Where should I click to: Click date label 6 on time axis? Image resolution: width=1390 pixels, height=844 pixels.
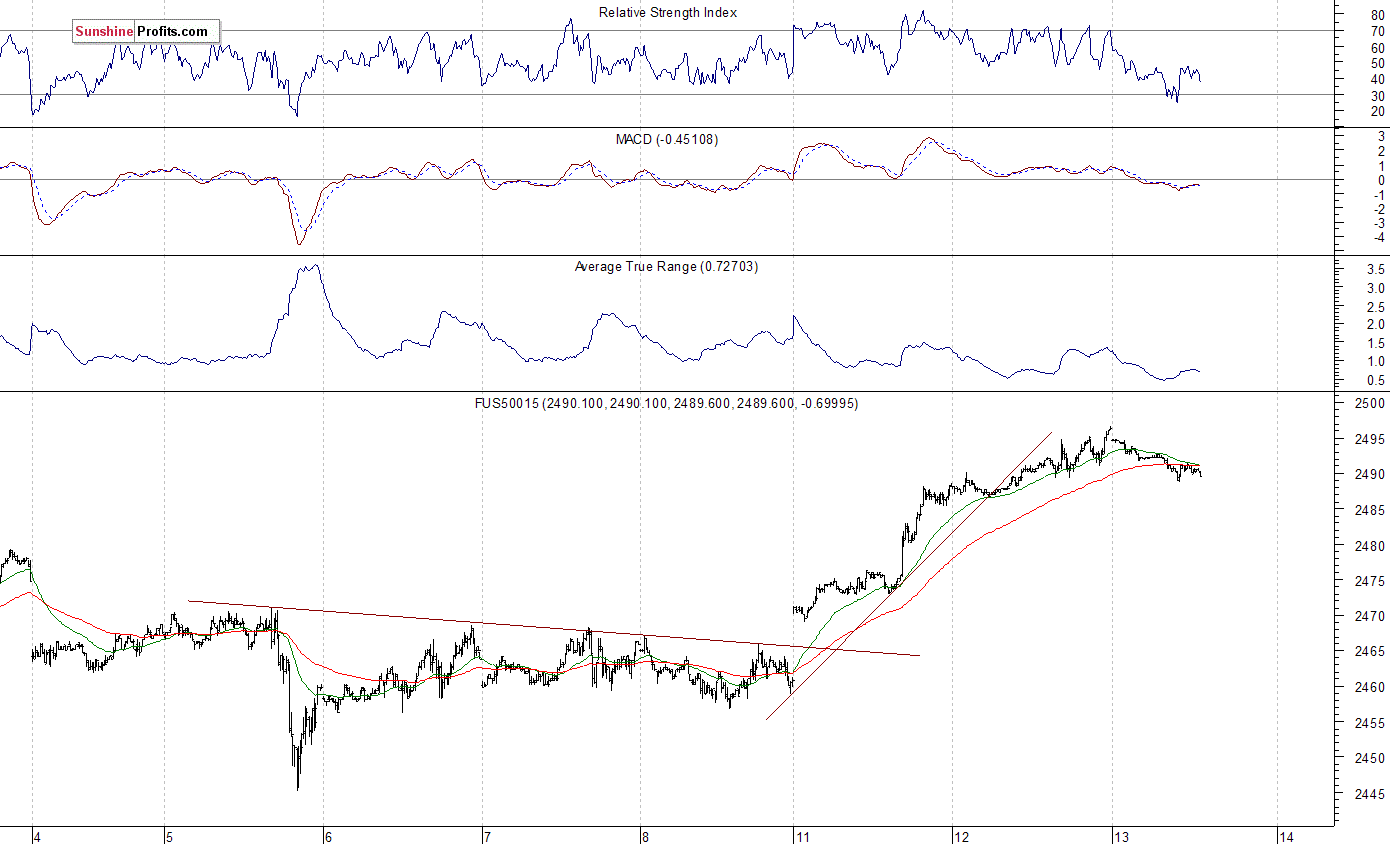[x=328, y=836]
